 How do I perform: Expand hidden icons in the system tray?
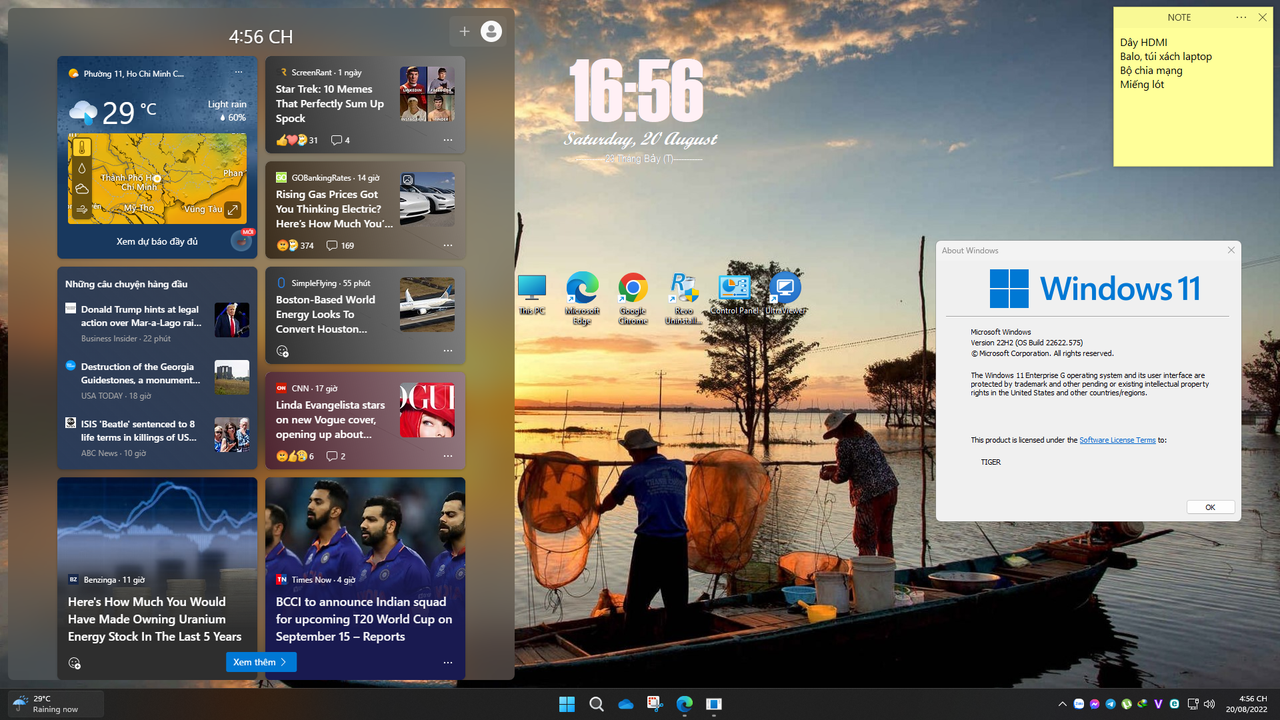(1062, 704)
